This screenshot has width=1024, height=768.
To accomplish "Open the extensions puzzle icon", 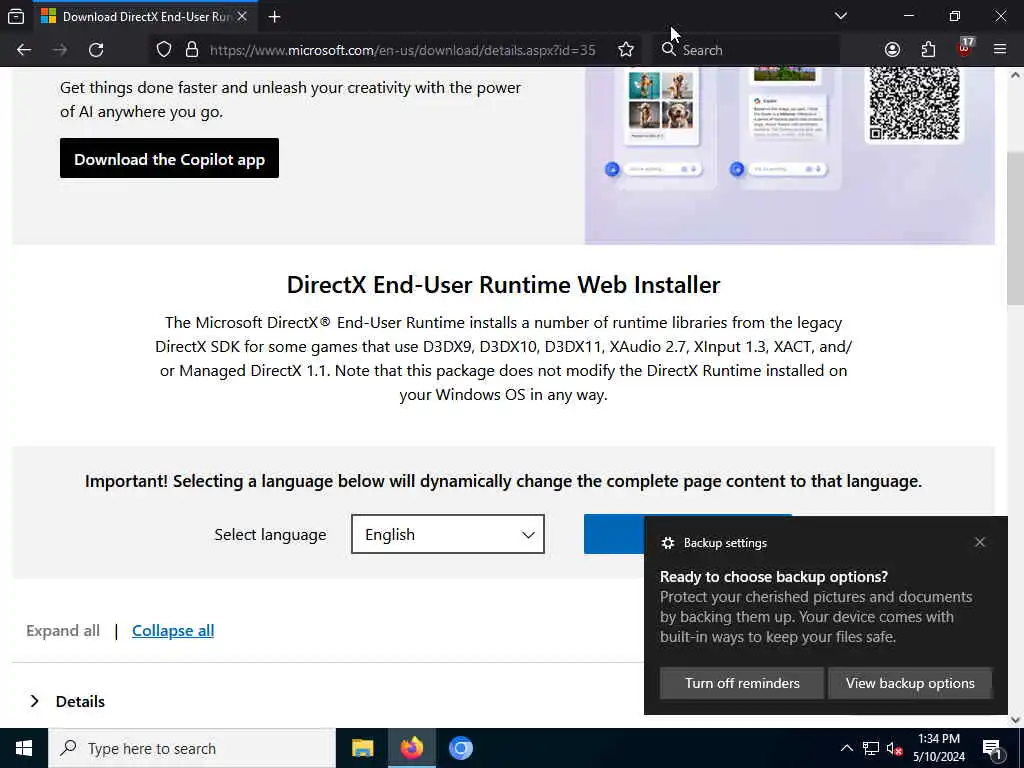I will point(928,50).
